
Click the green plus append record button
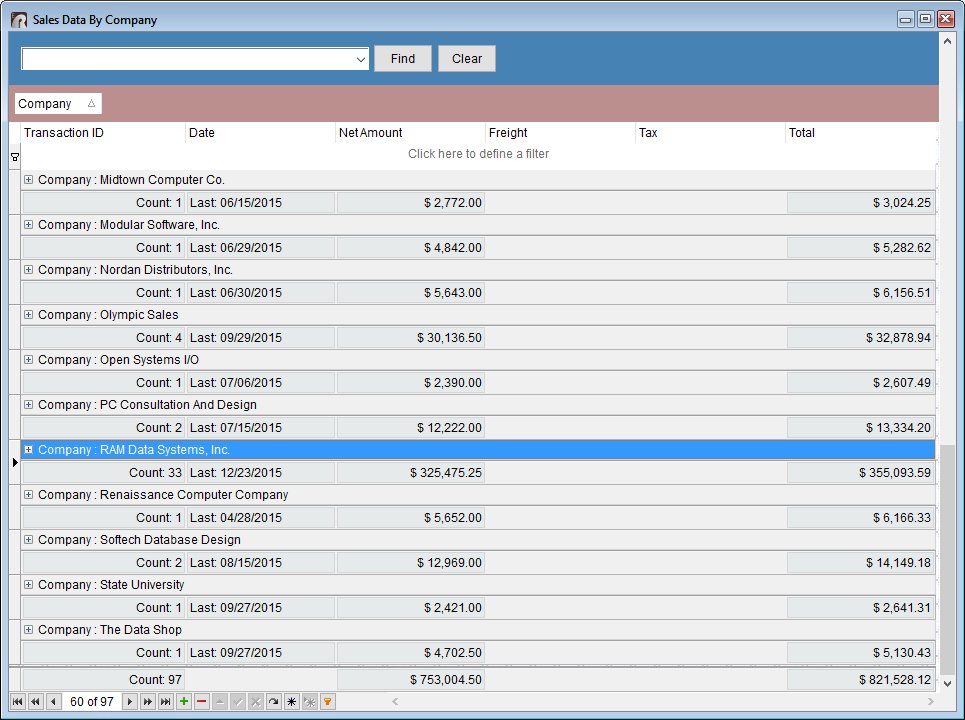coord(184,702)
